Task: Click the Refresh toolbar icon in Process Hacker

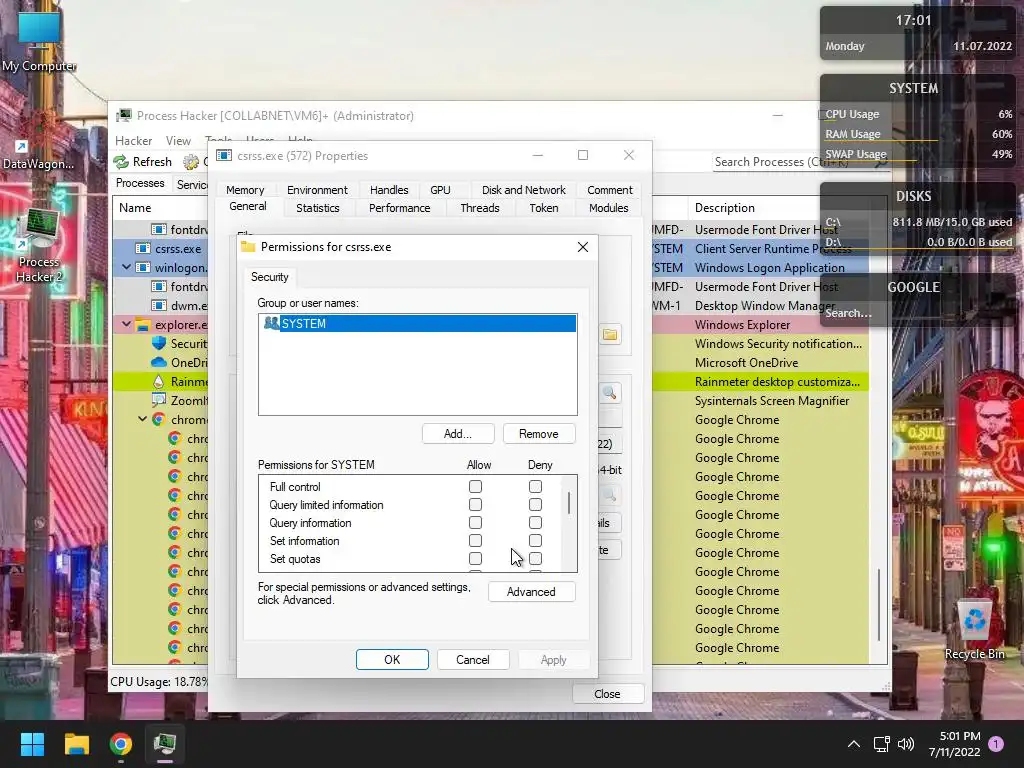Action: 121,162
